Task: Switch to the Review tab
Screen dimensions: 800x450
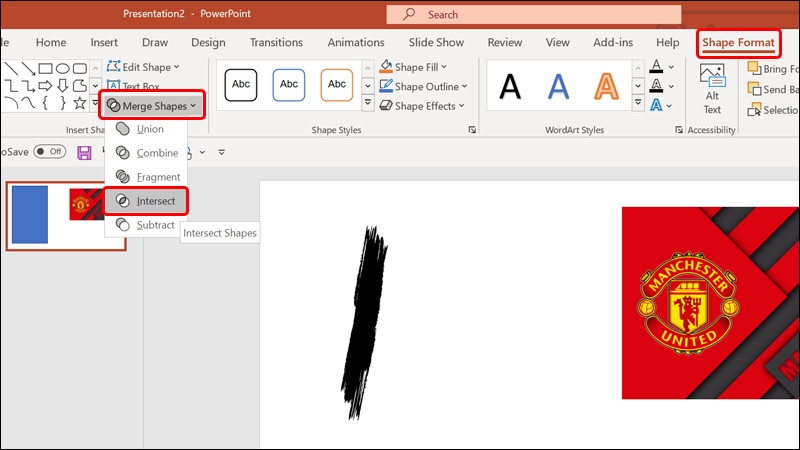Action: click(505, 42)
